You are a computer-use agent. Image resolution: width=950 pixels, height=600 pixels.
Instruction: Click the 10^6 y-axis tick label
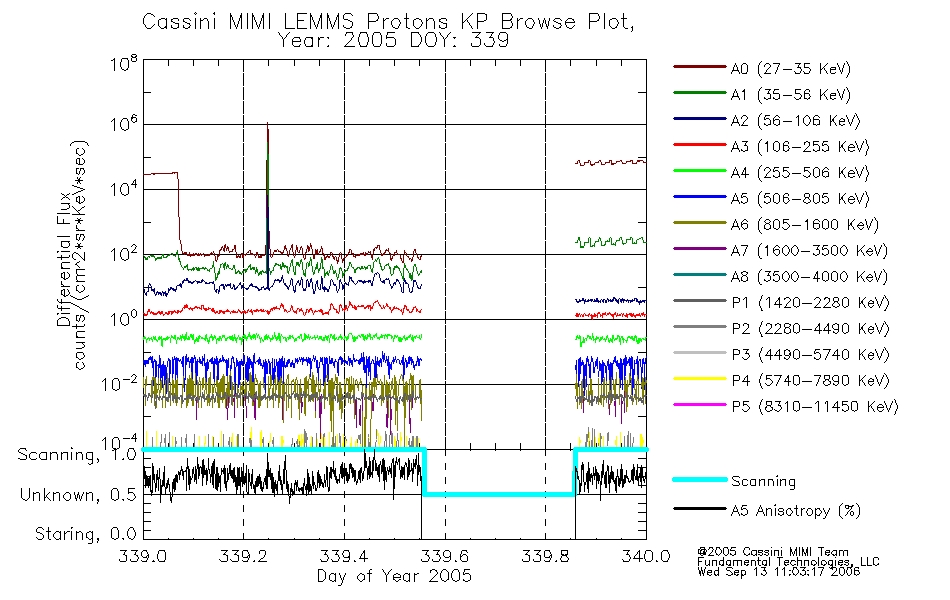[124, 125]
